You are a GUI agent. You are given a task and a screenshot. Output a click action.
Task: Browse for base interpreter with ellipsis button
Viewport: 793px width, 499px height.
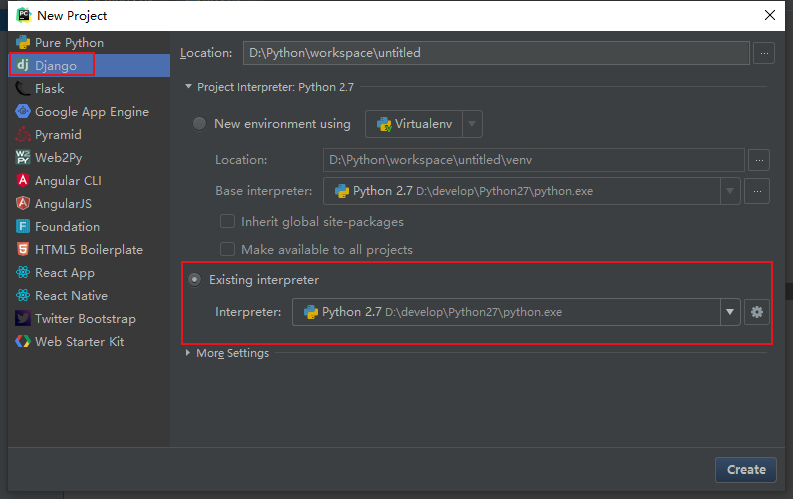coord(757,191)
